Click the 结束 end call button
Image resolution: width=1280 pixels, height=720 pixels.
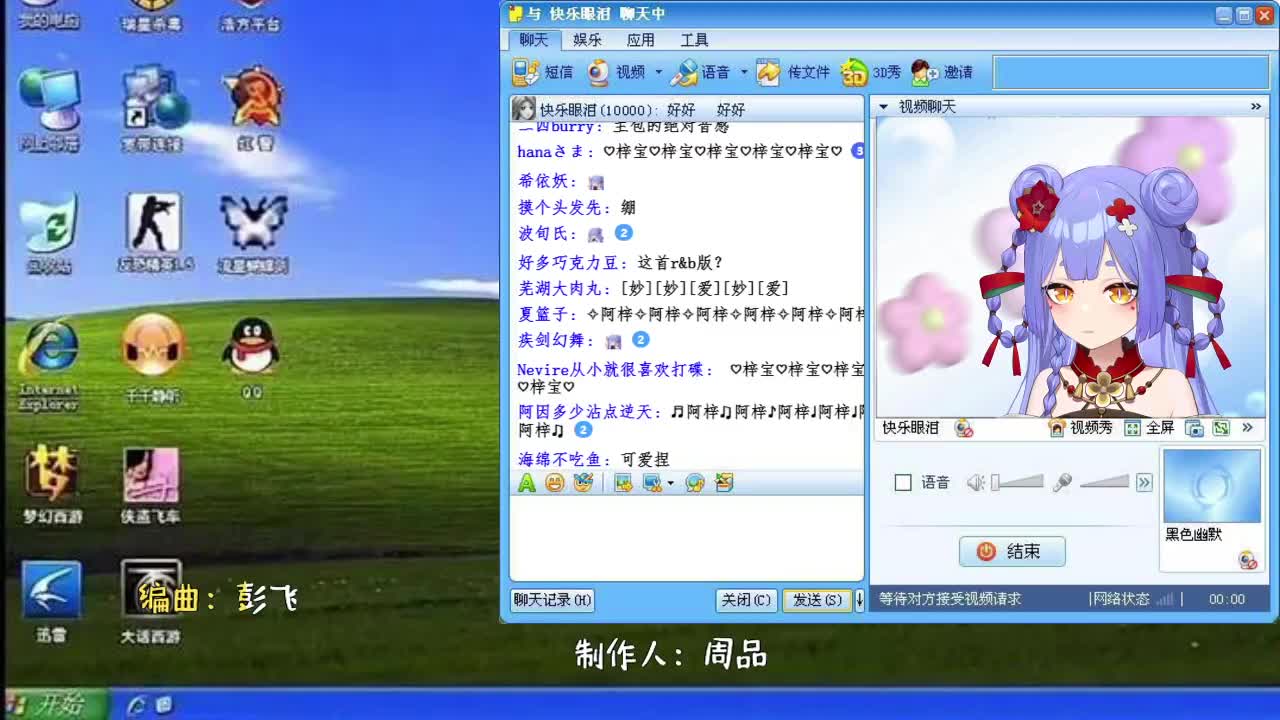pos(1012,551)
